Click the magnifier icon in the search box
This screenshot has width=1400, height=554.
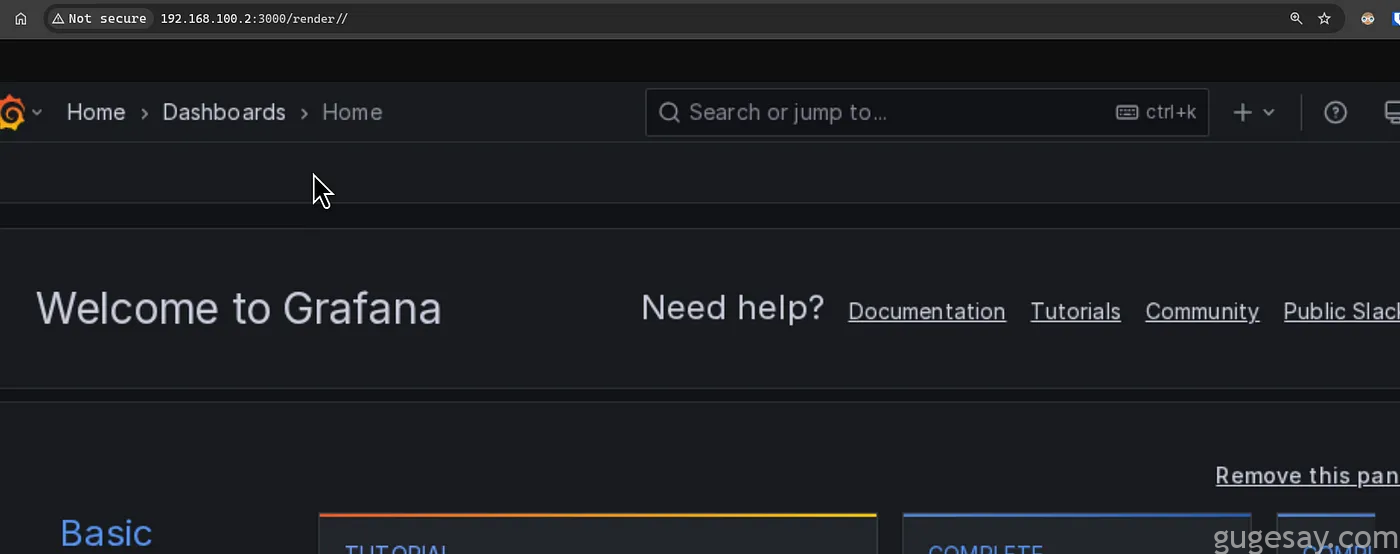pos(669,112)
